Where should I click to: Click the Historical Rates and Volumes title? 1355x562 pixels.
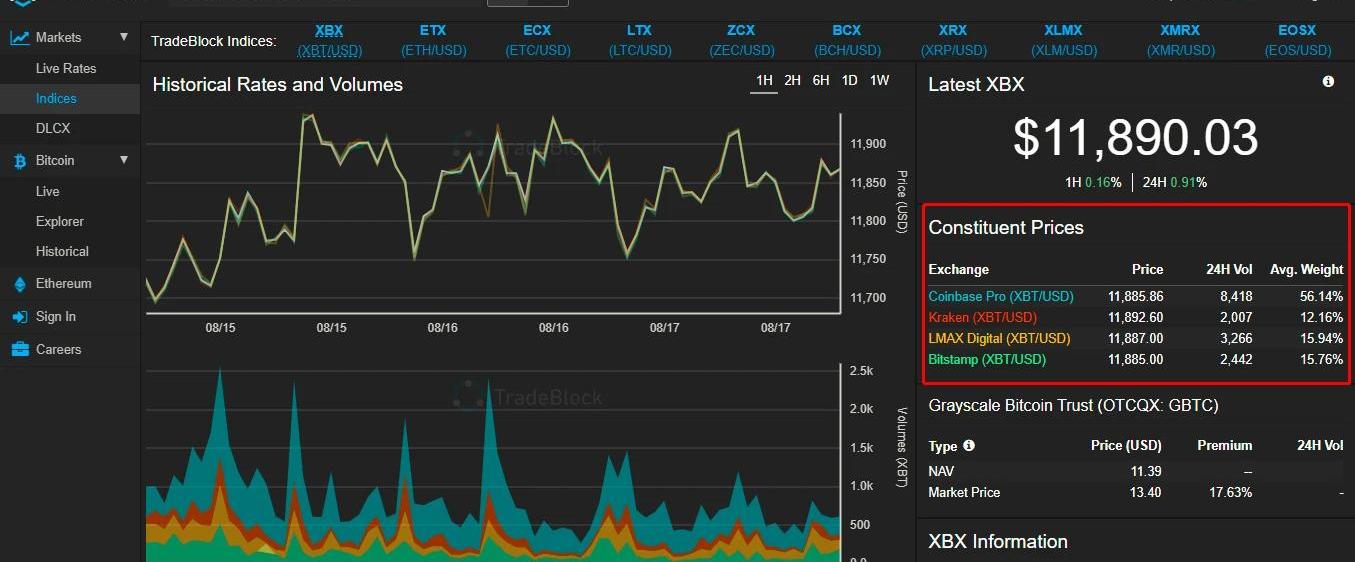277,85
